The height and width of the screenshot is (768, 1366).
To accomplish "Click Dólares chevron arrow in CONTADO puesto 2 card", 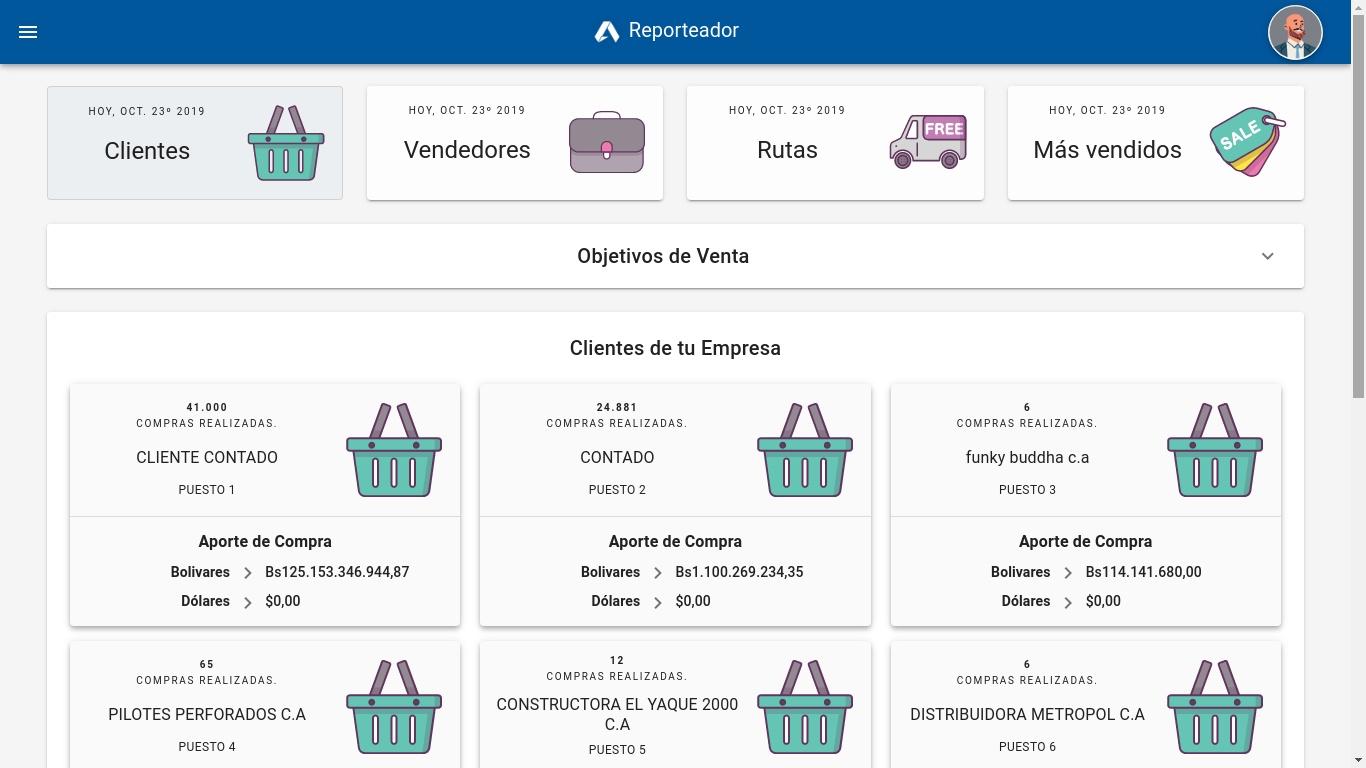I will pyautogui.click(x=658, y=602).
